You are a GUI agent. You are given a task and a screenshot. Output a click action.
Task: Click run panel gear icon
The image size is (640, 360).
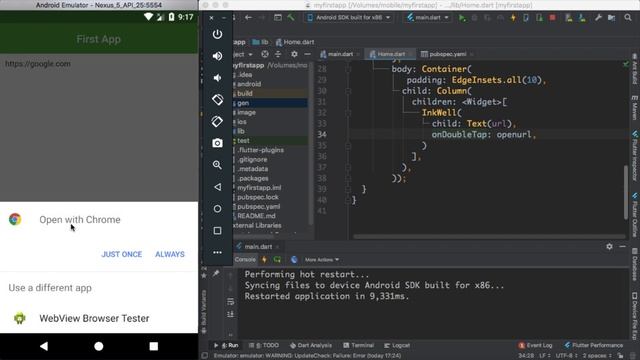pyautogui.click(x=609, y=247)
